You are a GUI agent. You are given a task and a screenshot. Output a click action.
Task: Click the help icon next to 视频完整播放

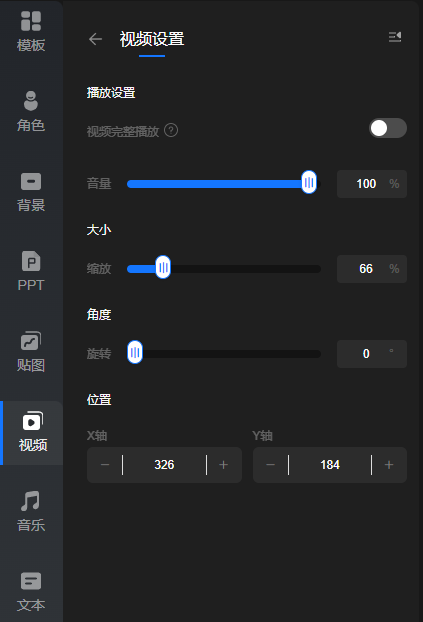pos(171,130)
